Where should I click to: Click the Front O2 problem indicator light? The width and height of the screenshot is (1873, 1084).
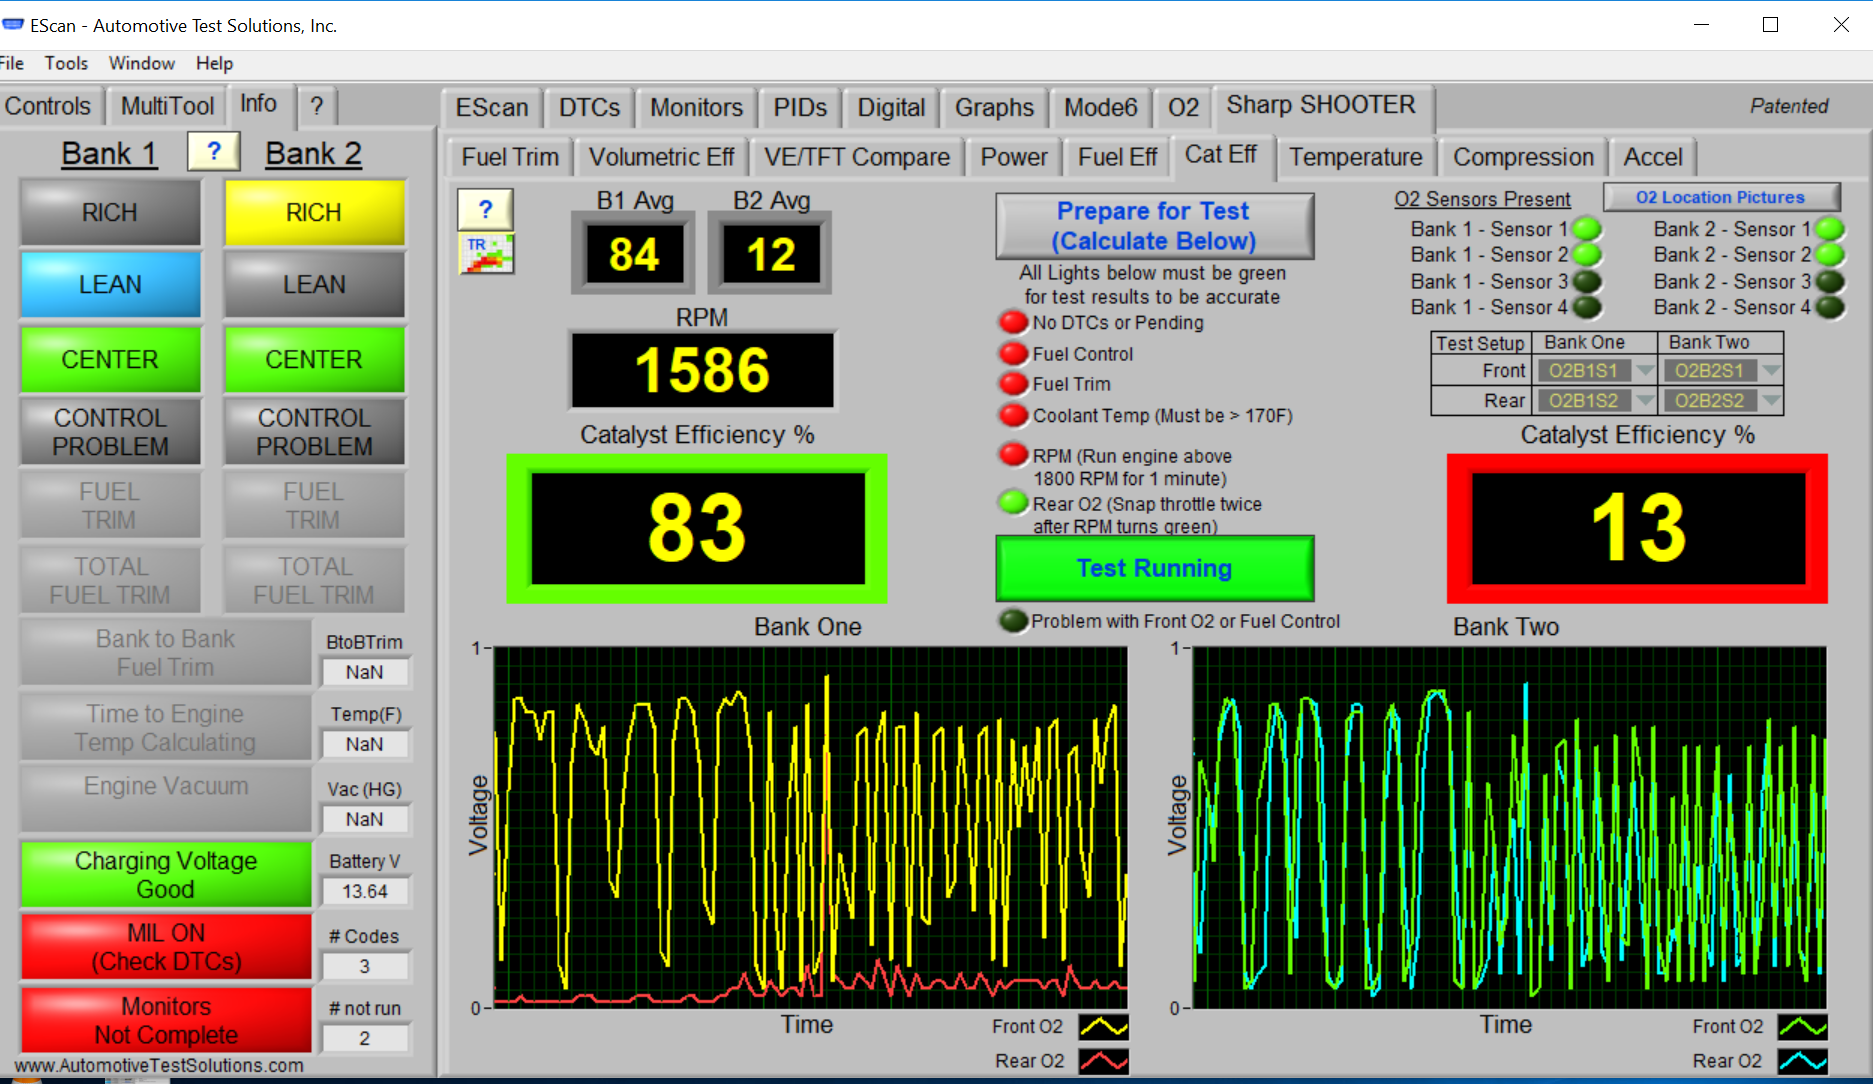pos(1014,621)
